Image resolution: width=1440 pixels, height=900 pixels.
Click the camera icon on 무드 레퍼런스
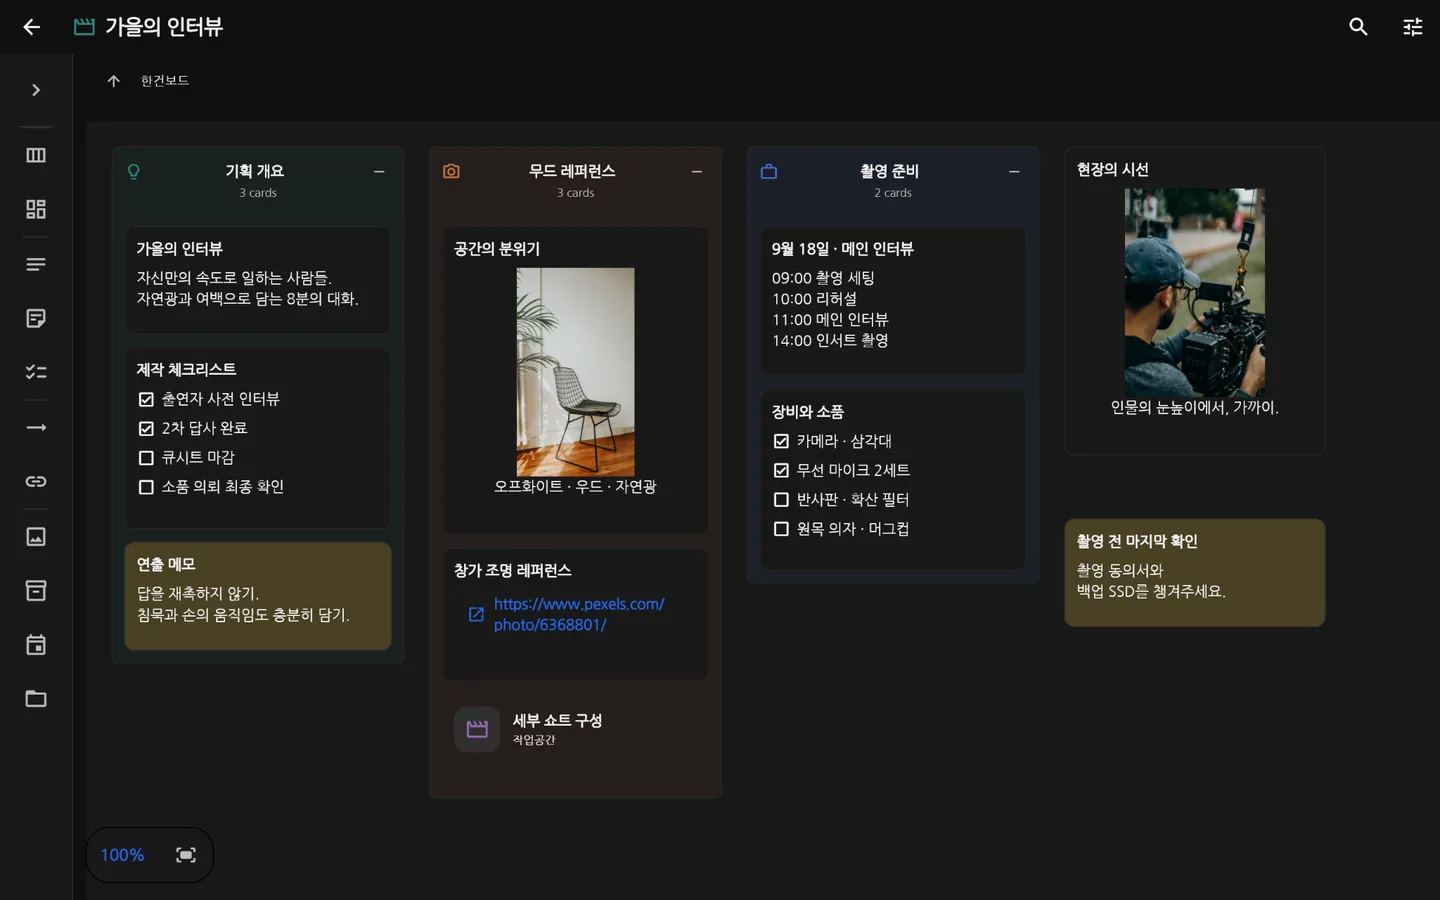[452, 172]
